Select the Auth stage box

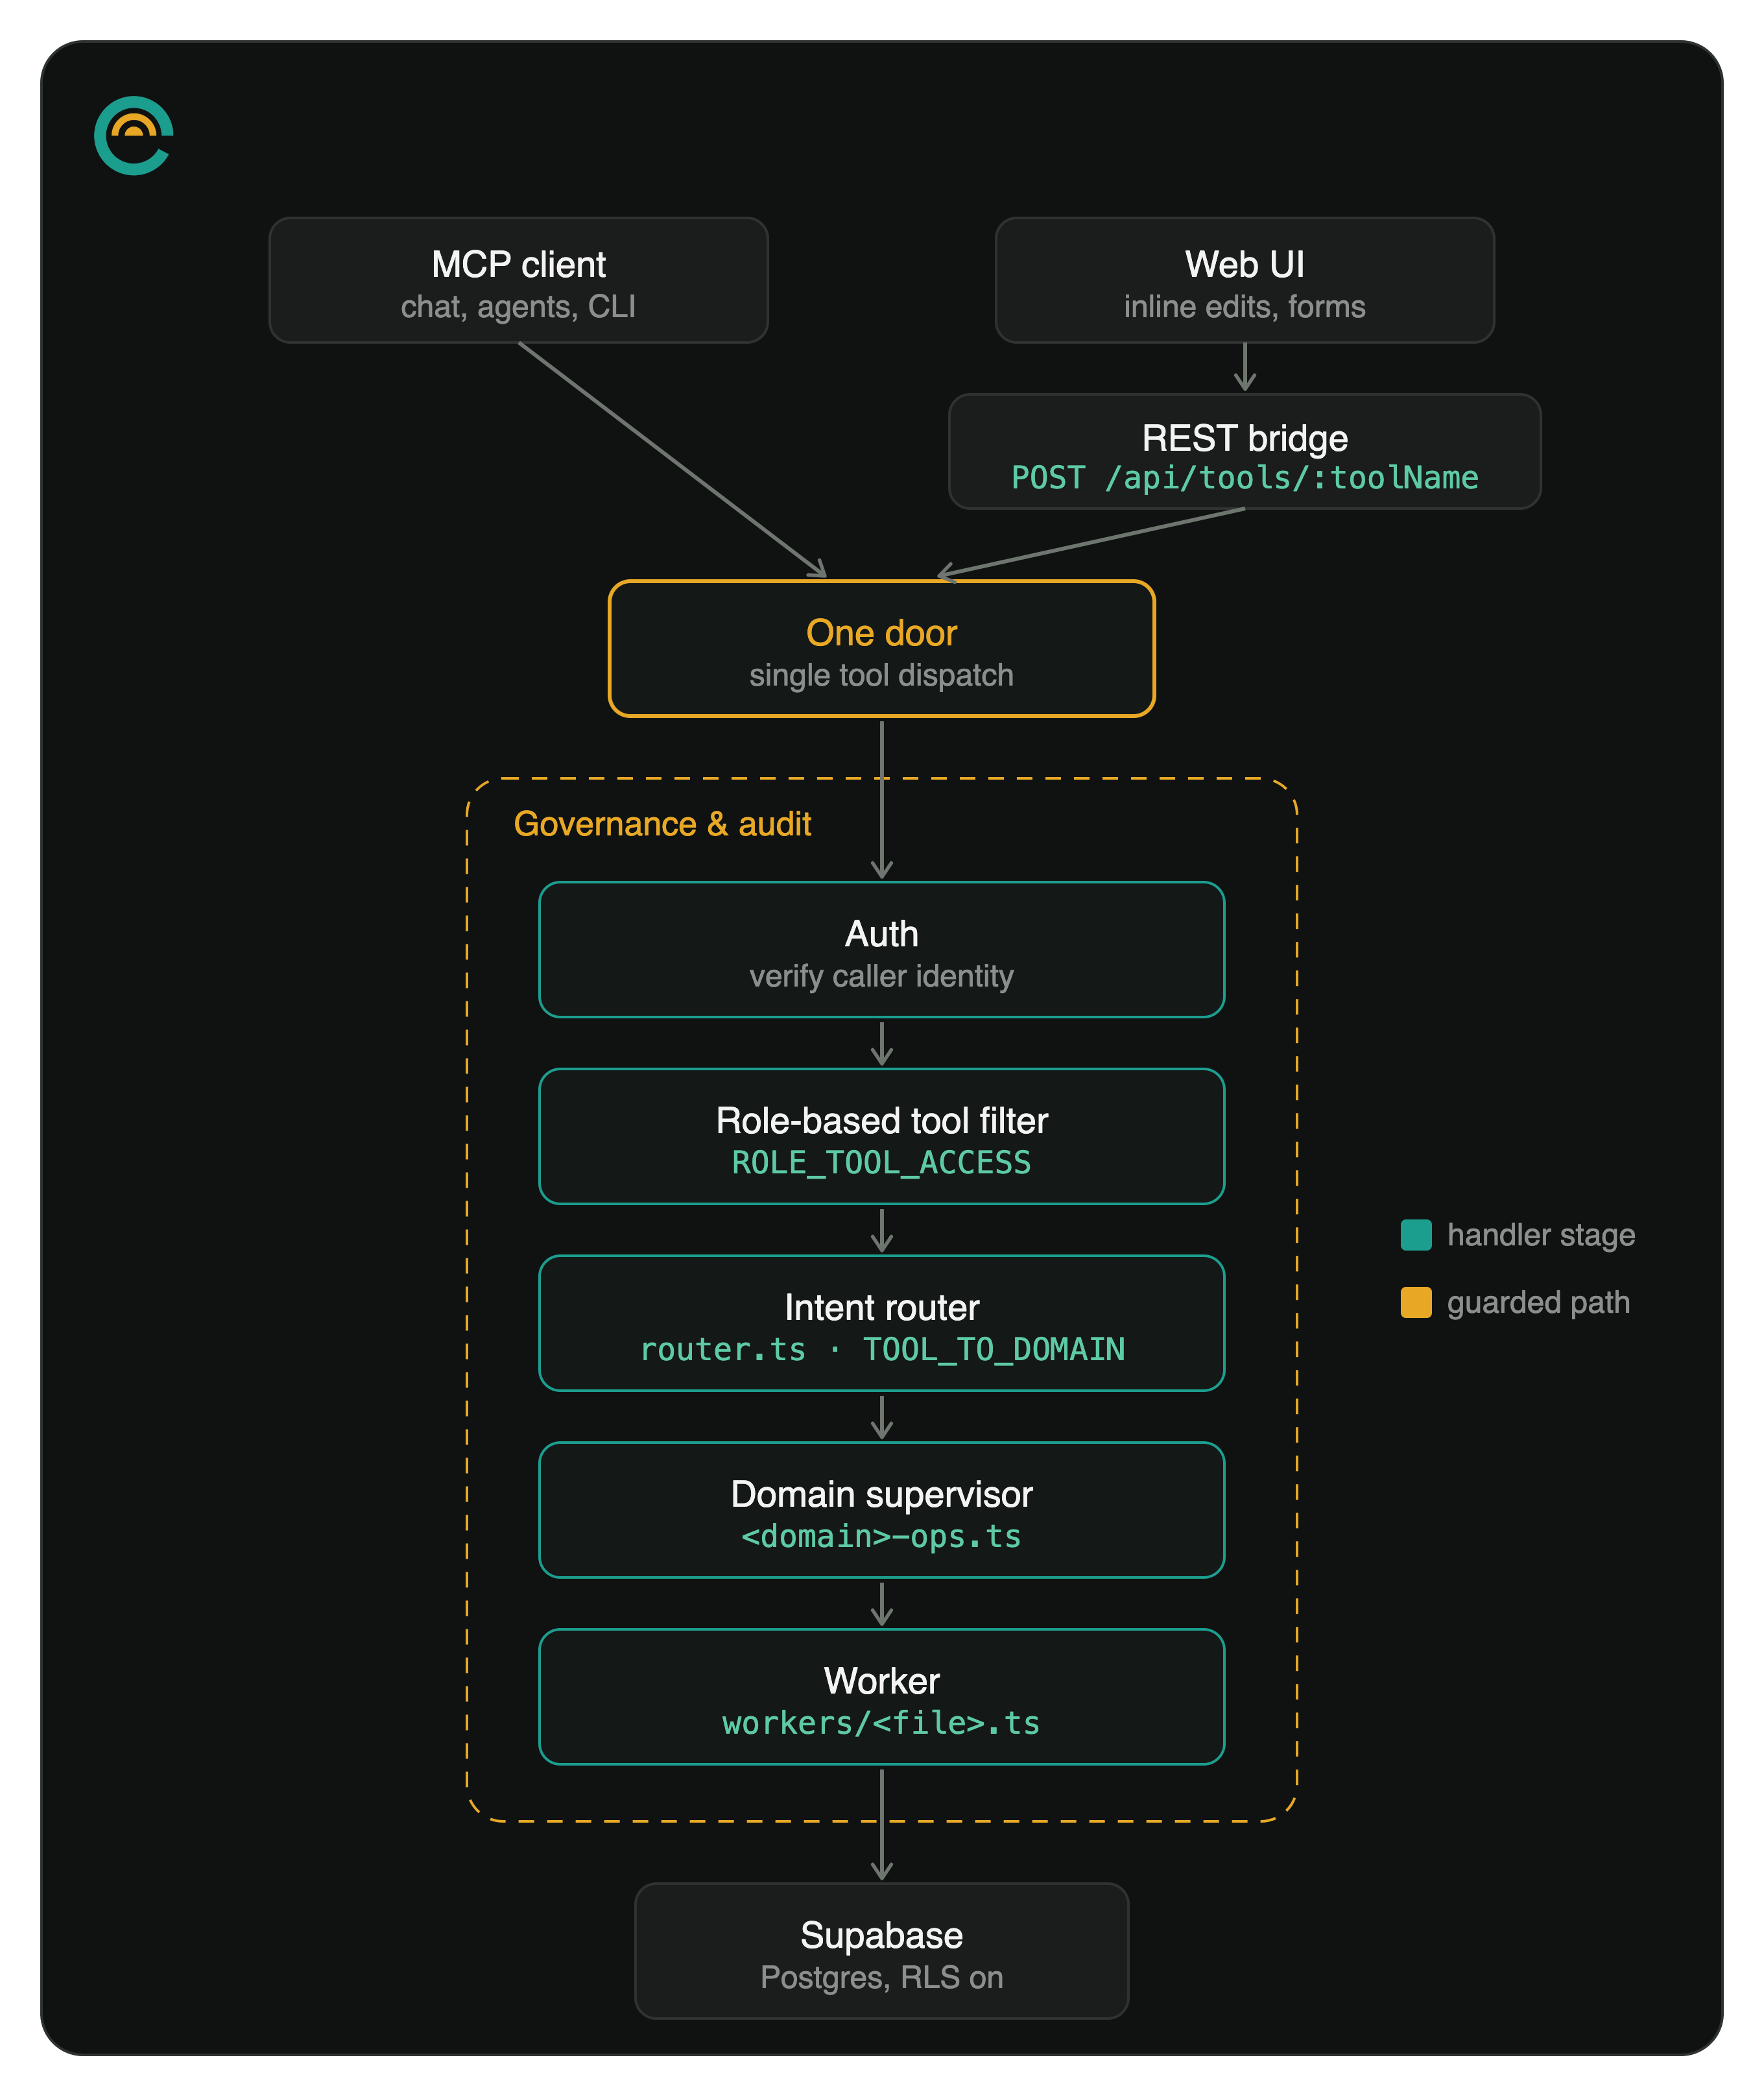pos(881,949)
